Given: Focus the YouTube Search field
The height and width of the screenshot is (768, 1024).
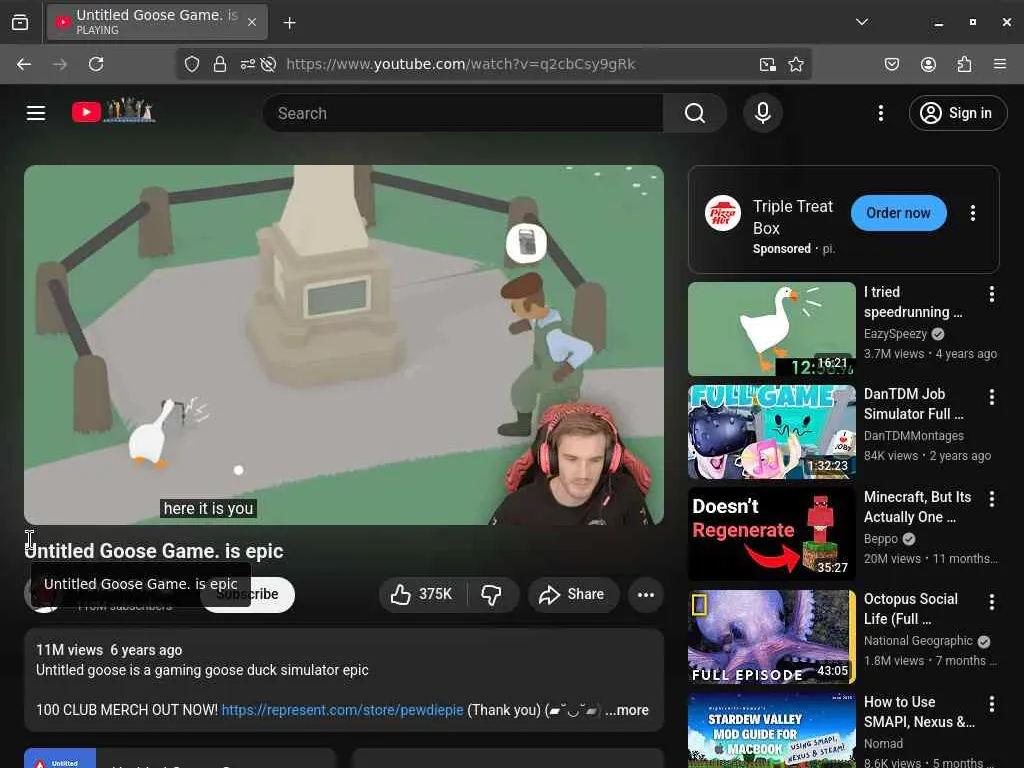Looking at the screenshot, I should [464, 113].
